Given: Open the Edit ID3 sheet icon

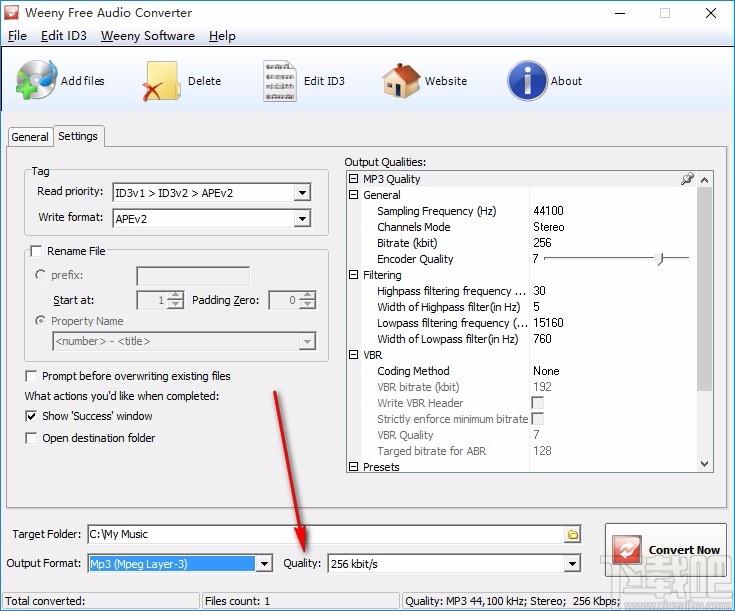Looking at the screenshot, I should point(279,81).
